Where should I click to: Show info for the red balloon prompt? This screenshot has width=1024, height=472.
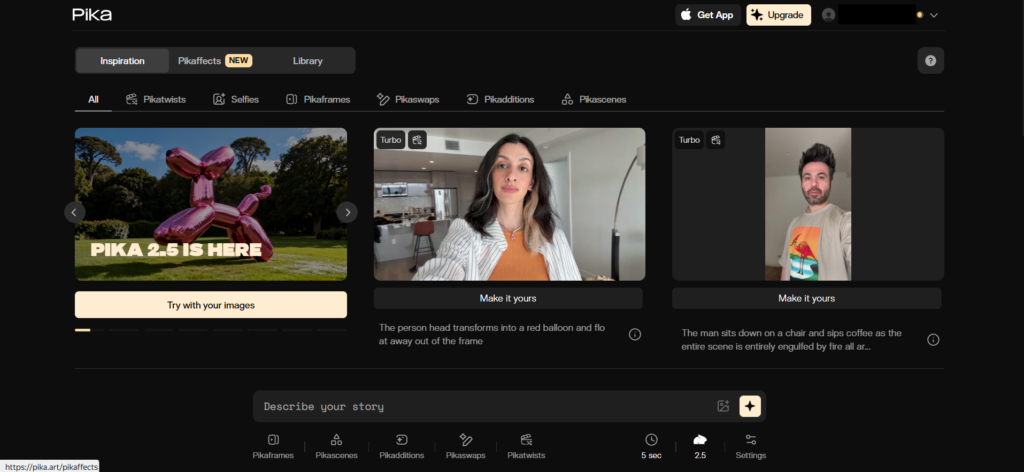[x=634, y=334]
